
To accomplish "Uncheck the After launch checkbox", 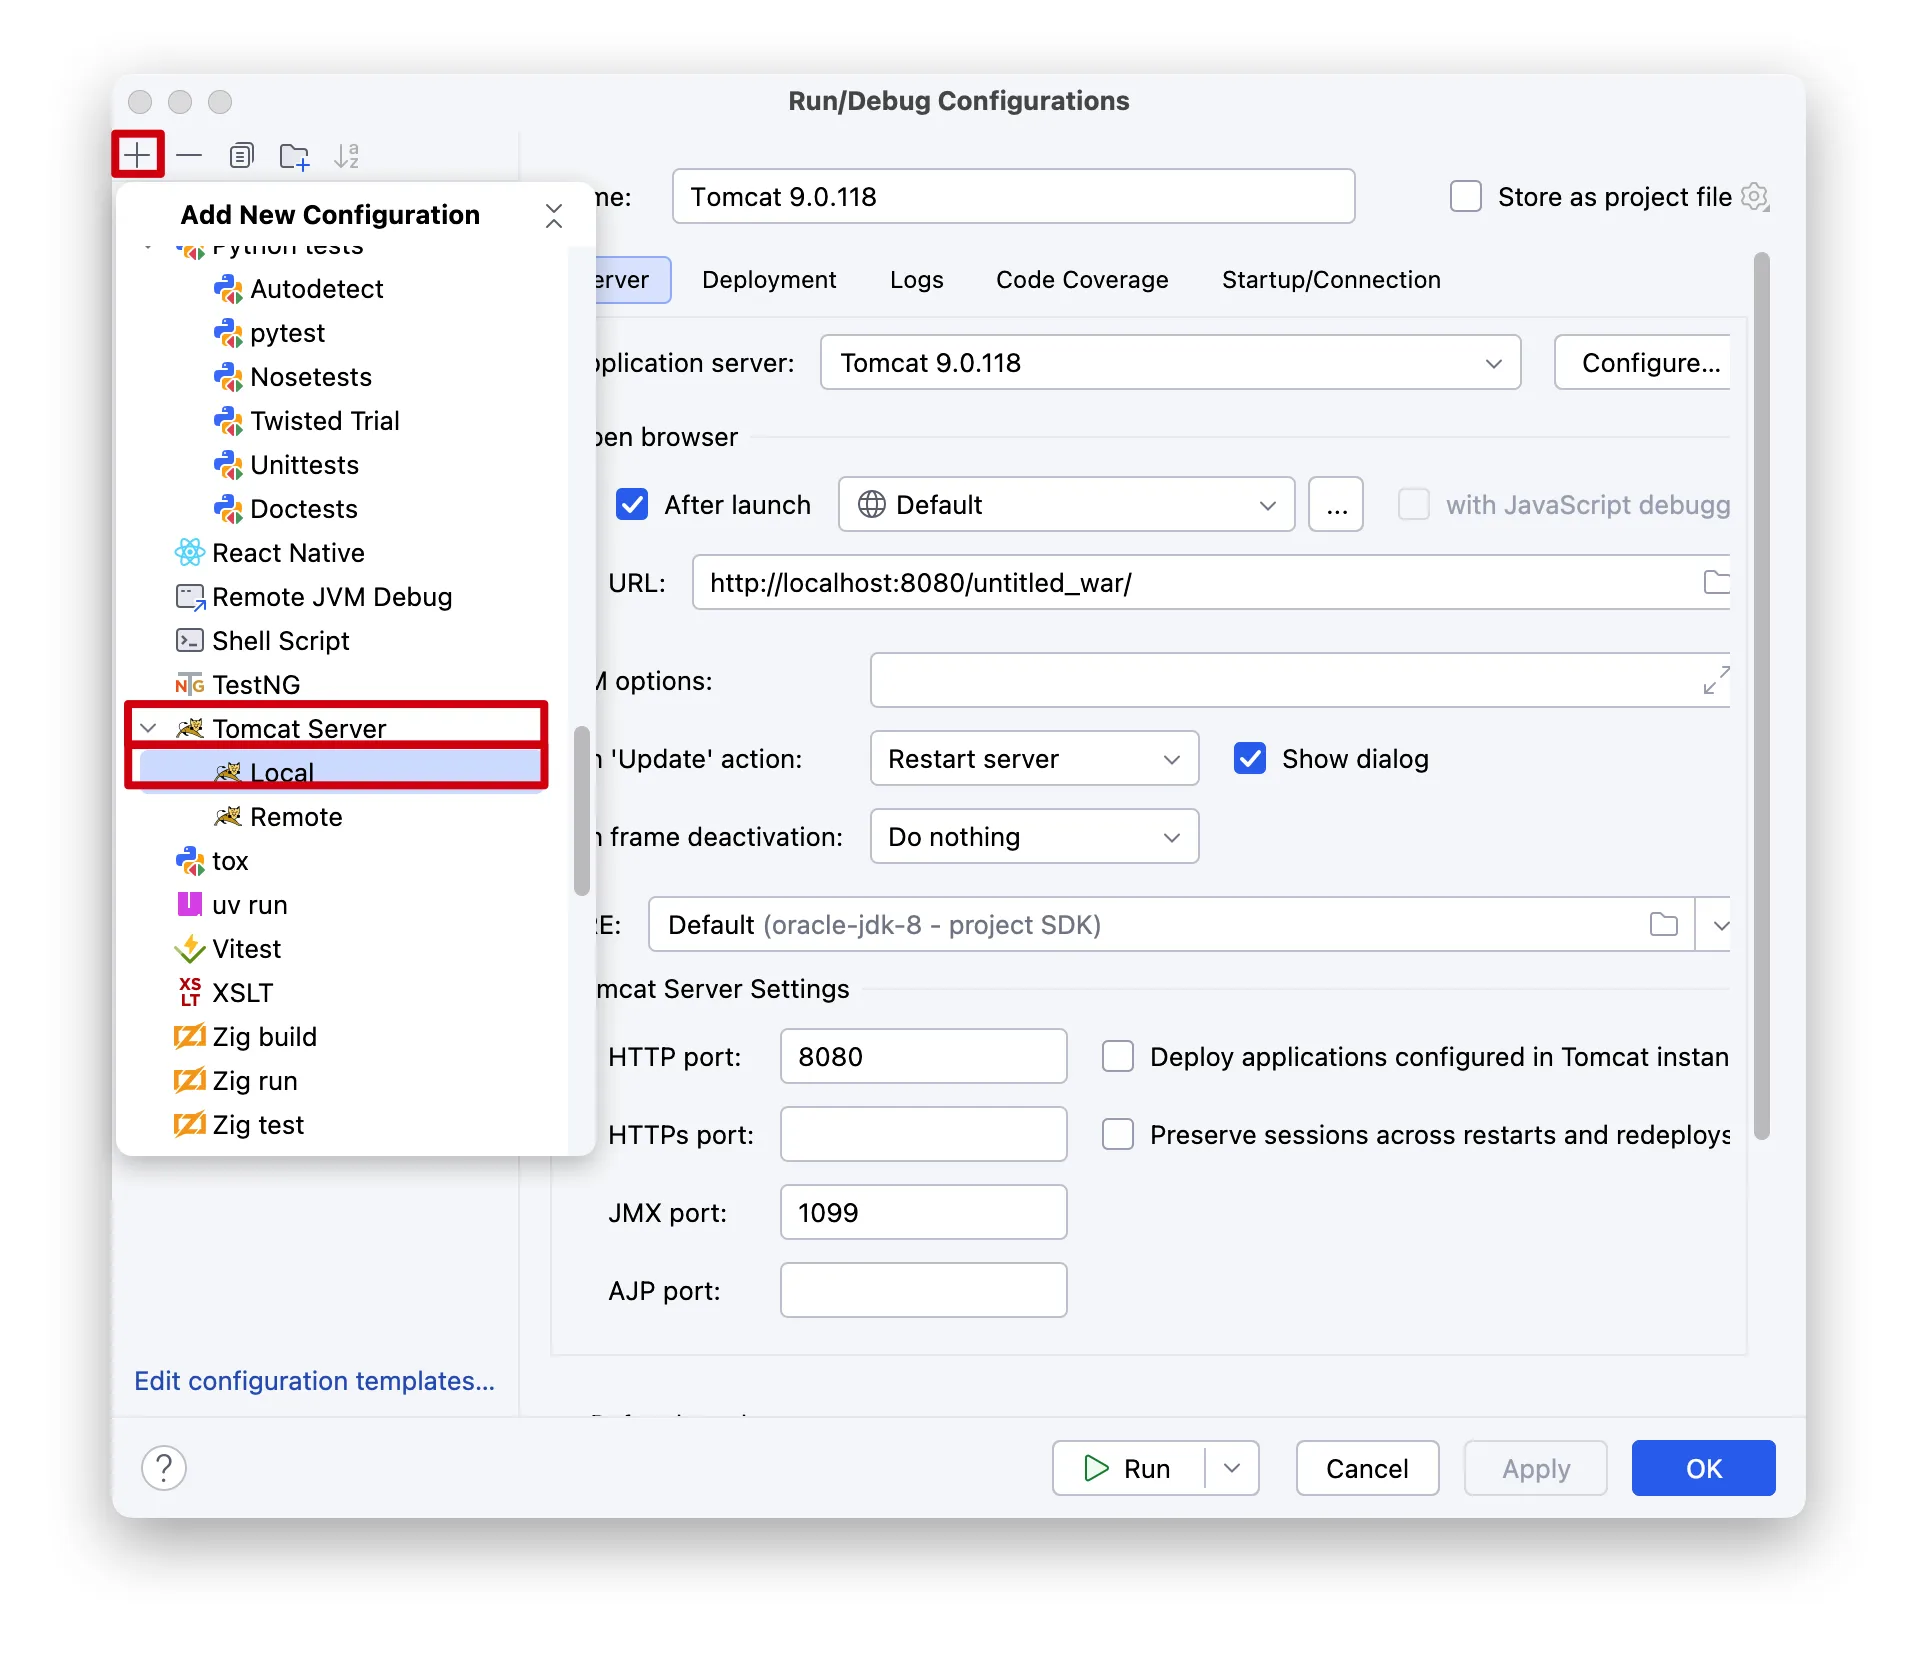I will (x=632, y=504).
